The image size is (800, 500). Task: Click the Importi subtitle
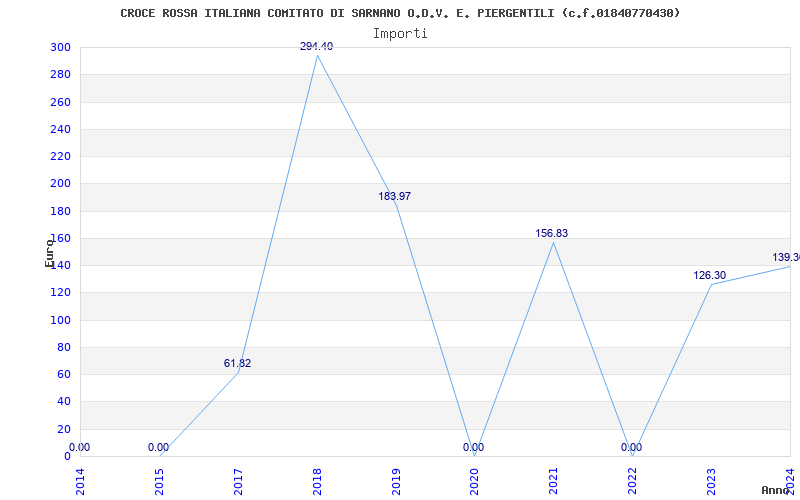pyautogui.click(x=400, y=34)
